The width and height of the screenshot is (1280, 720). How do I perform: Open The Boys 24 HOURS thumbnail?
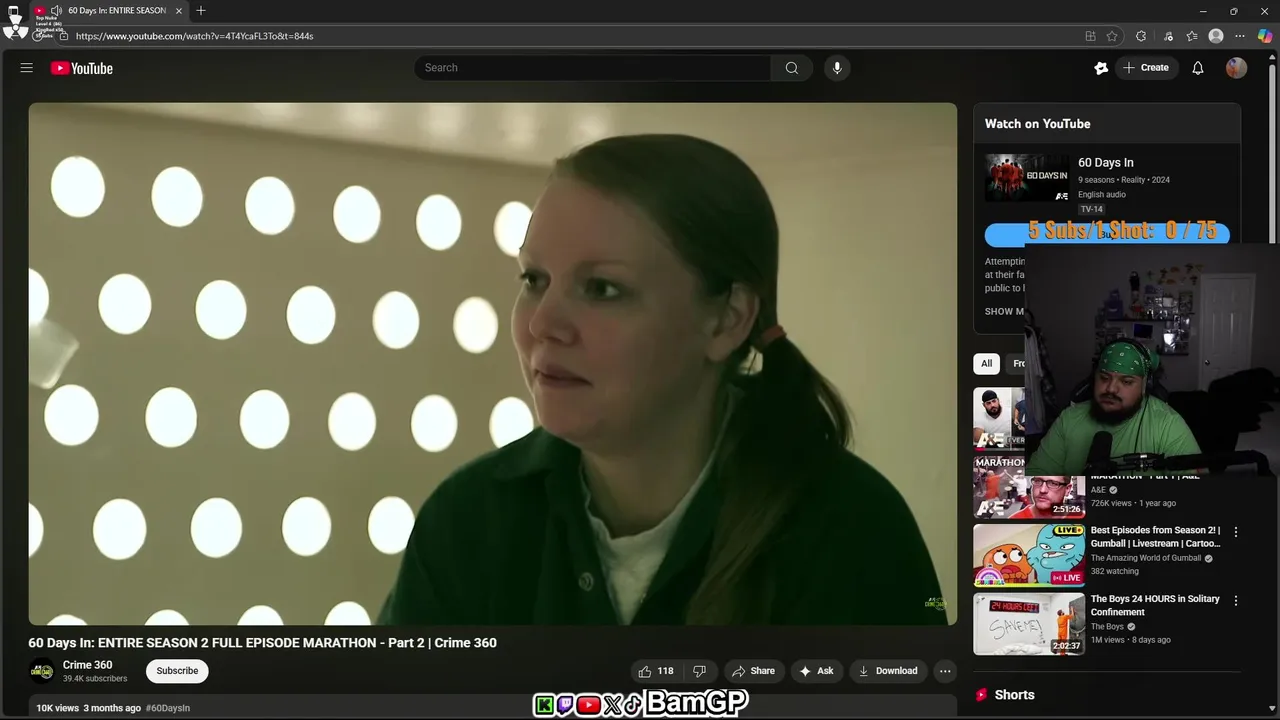[x=1029, y=624]
